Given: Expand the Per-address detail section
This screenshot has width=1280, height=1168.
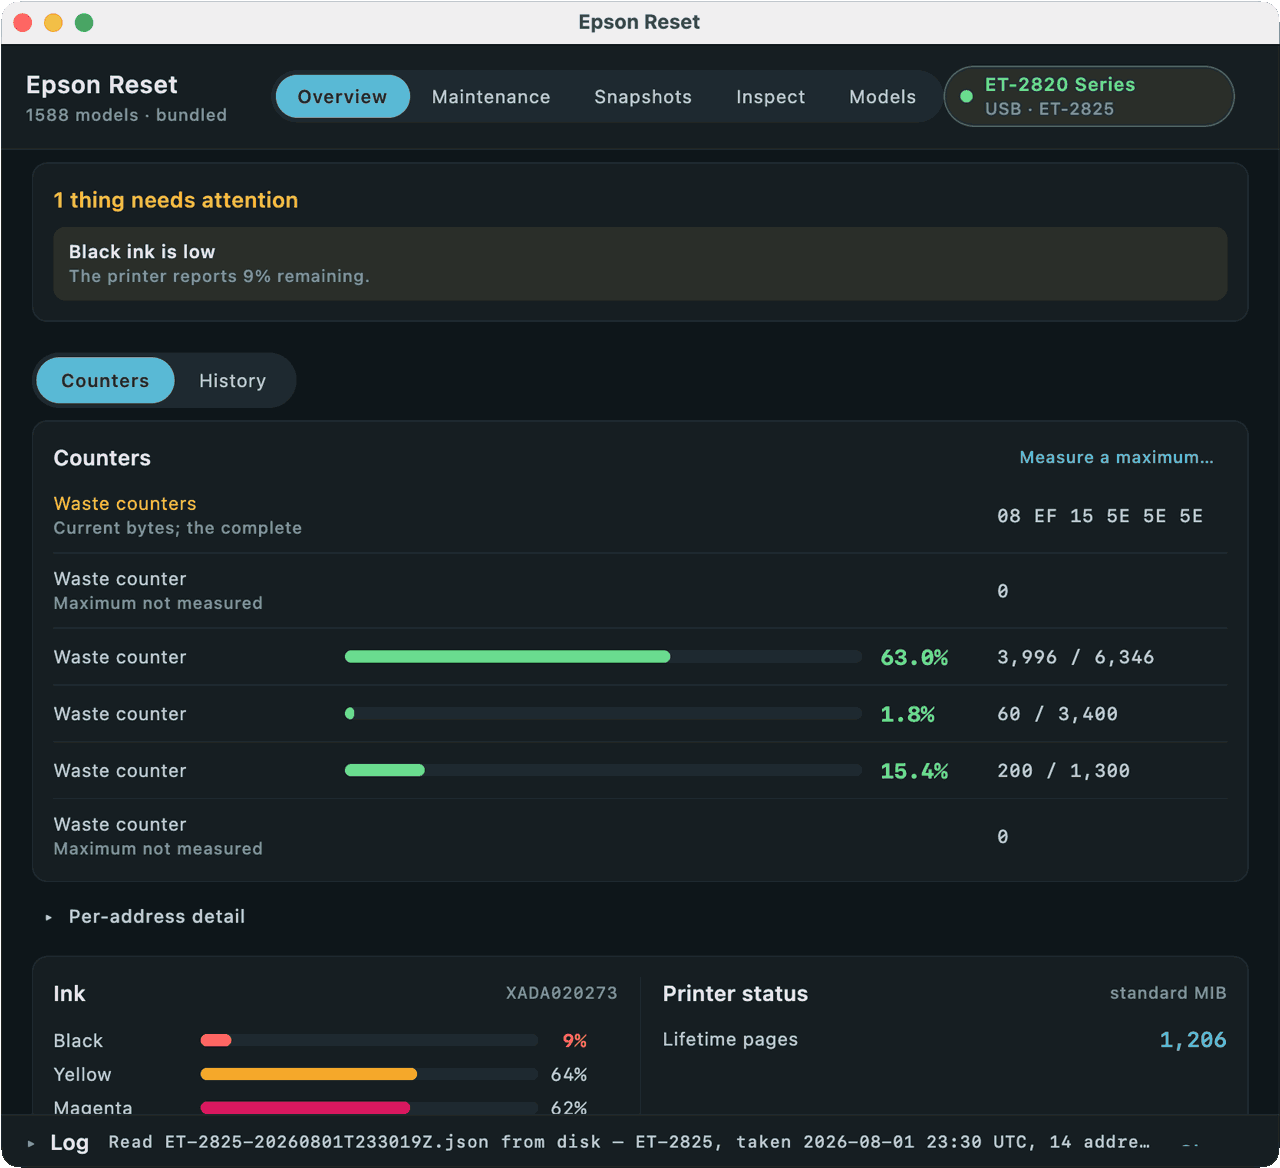Looking at the screenshot, I should pos(48,917).
